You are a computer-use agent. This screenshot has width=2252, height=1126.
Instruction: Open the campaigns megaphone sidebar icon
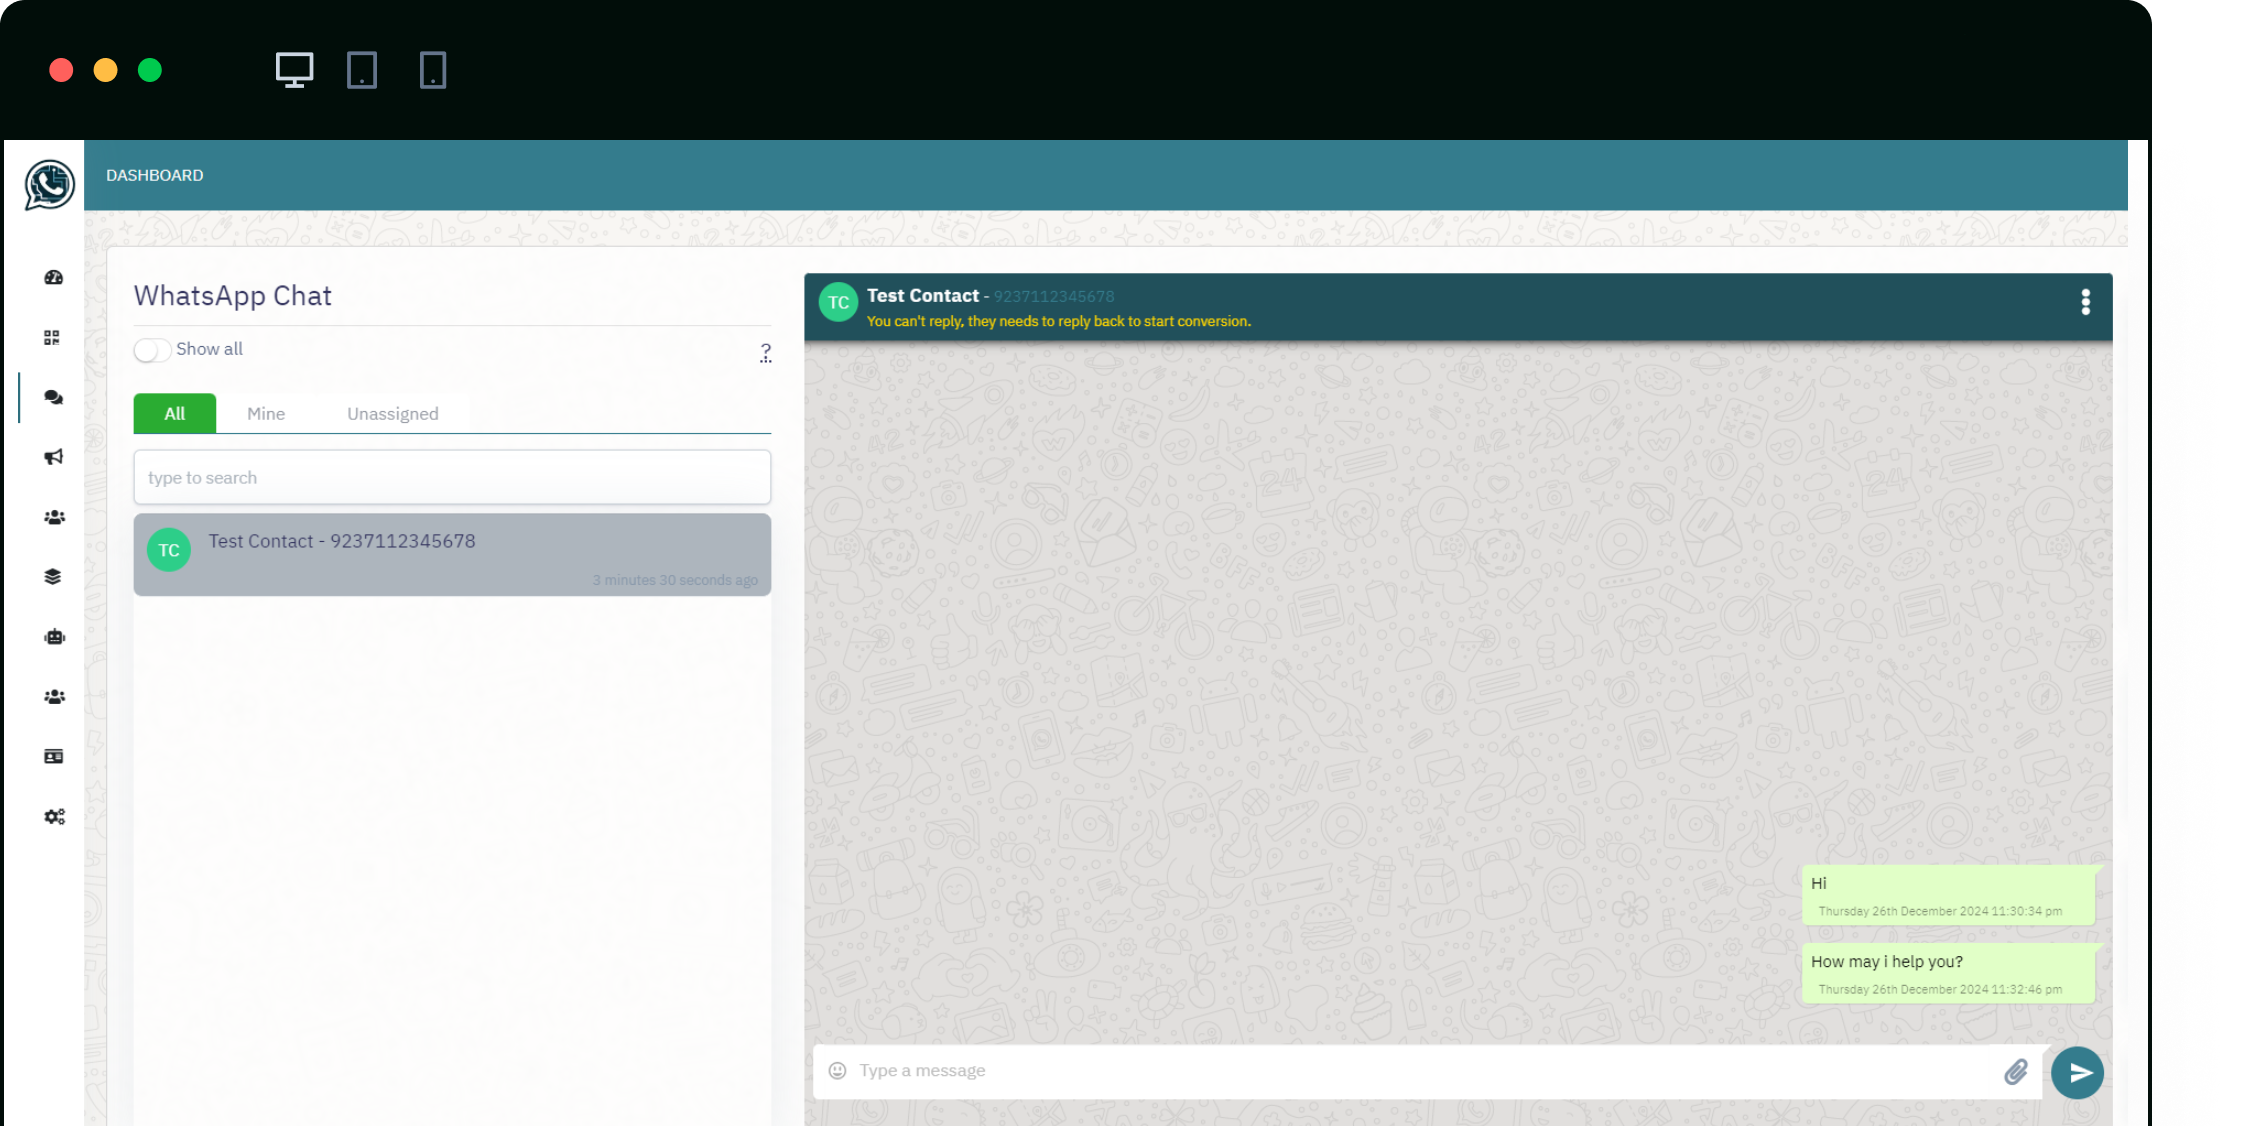54,457
